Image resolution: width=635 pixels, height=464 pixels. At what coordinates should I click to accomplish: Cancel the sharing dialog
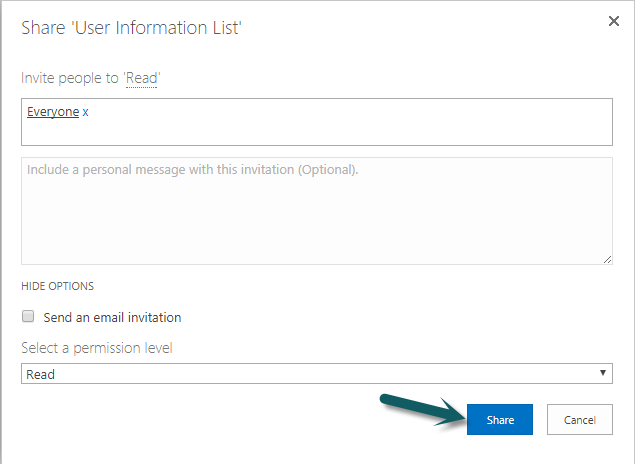[x=580, y=419]
